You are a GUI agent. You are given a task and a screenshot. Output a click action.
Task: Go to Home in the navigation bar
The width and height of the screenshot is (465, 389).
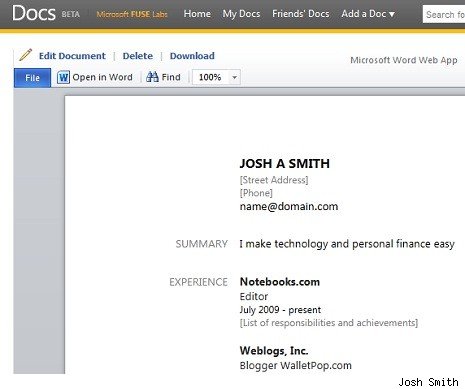[x=197, y=14]
